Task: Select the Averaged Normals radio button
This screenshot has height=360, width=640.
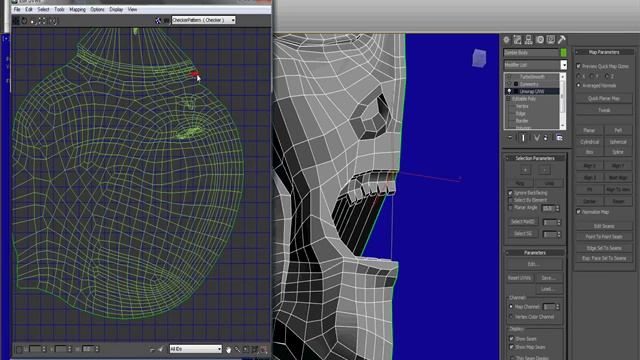Action: [x=578, y=85]
